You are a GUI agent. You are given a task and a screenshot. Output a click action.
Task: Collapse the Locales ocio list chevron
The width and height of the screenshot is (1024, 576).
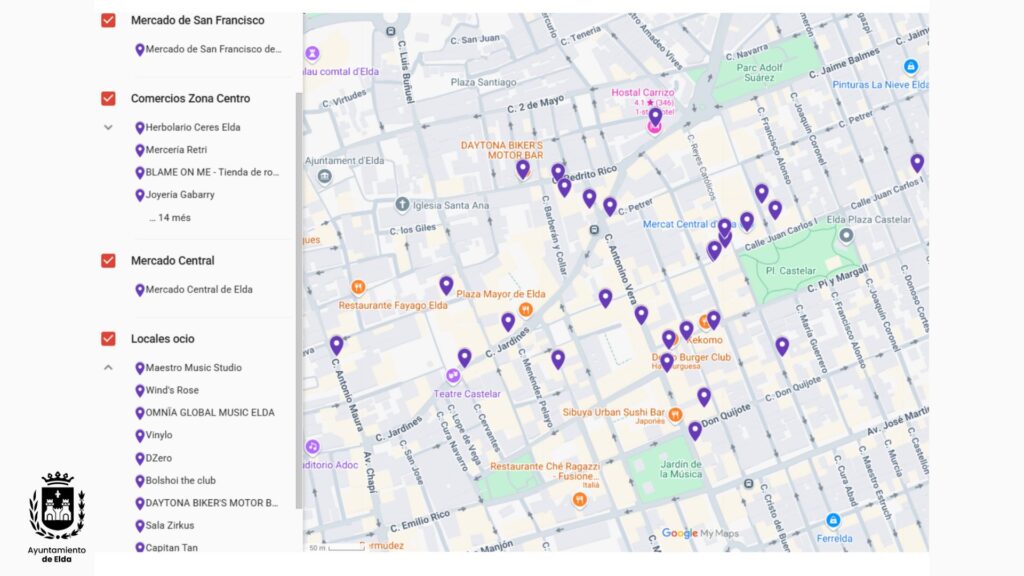click(x=108, y=368)
